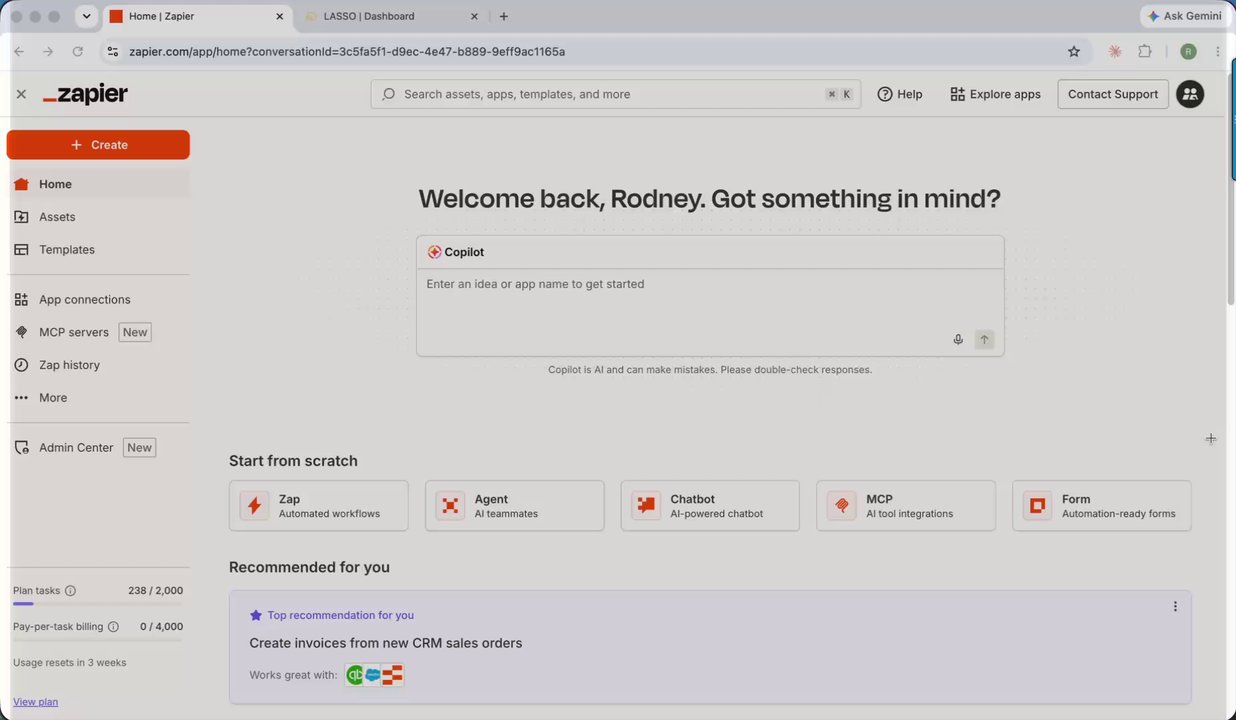The width and height of the screenshot is (1236, 720).
Task: Close the sidebar with the X icon
Action: tap(21, 94)
